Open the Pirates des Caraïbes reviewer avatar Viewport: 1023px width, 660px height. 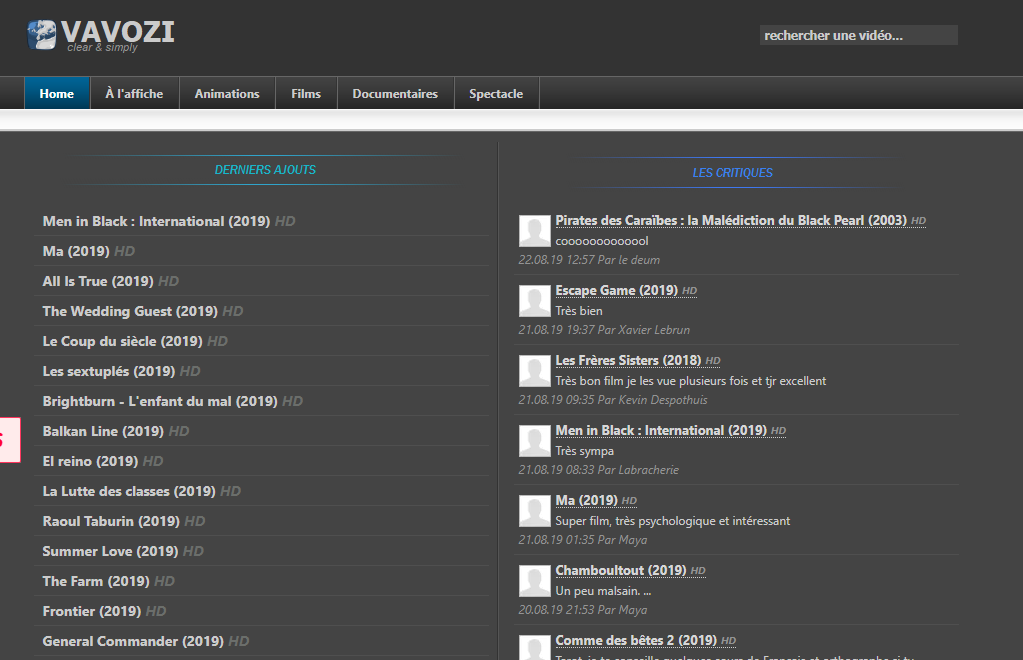534,231
